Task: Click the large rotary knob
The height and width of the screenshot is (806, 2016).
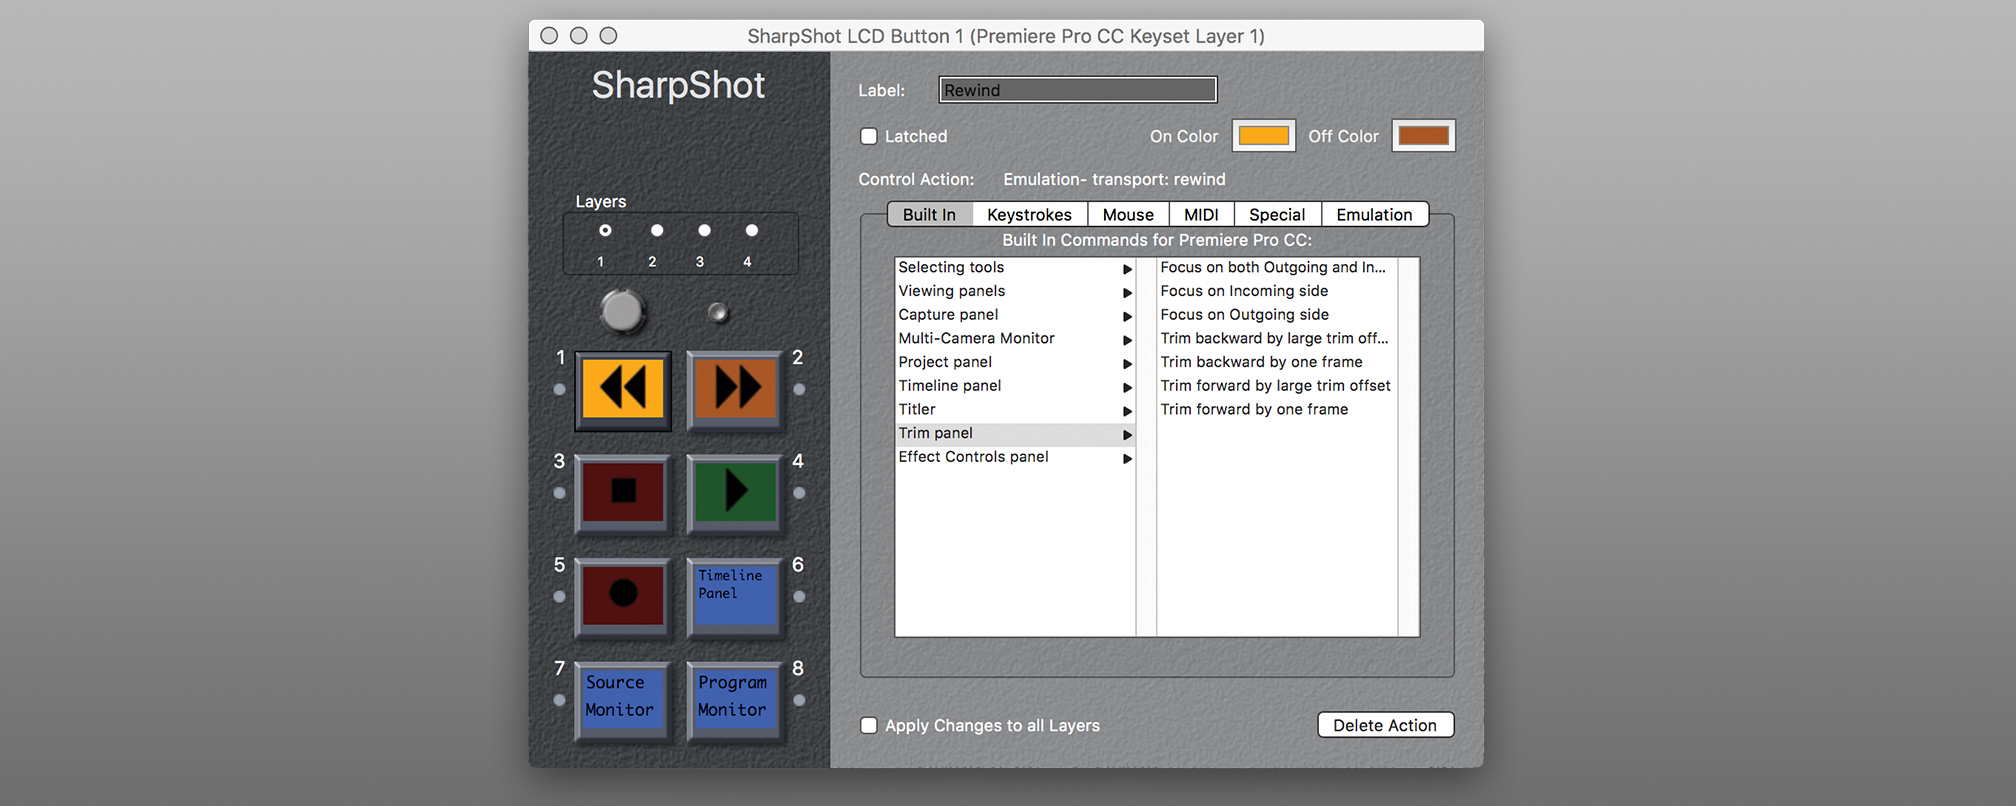Action: tap(622, 311)
